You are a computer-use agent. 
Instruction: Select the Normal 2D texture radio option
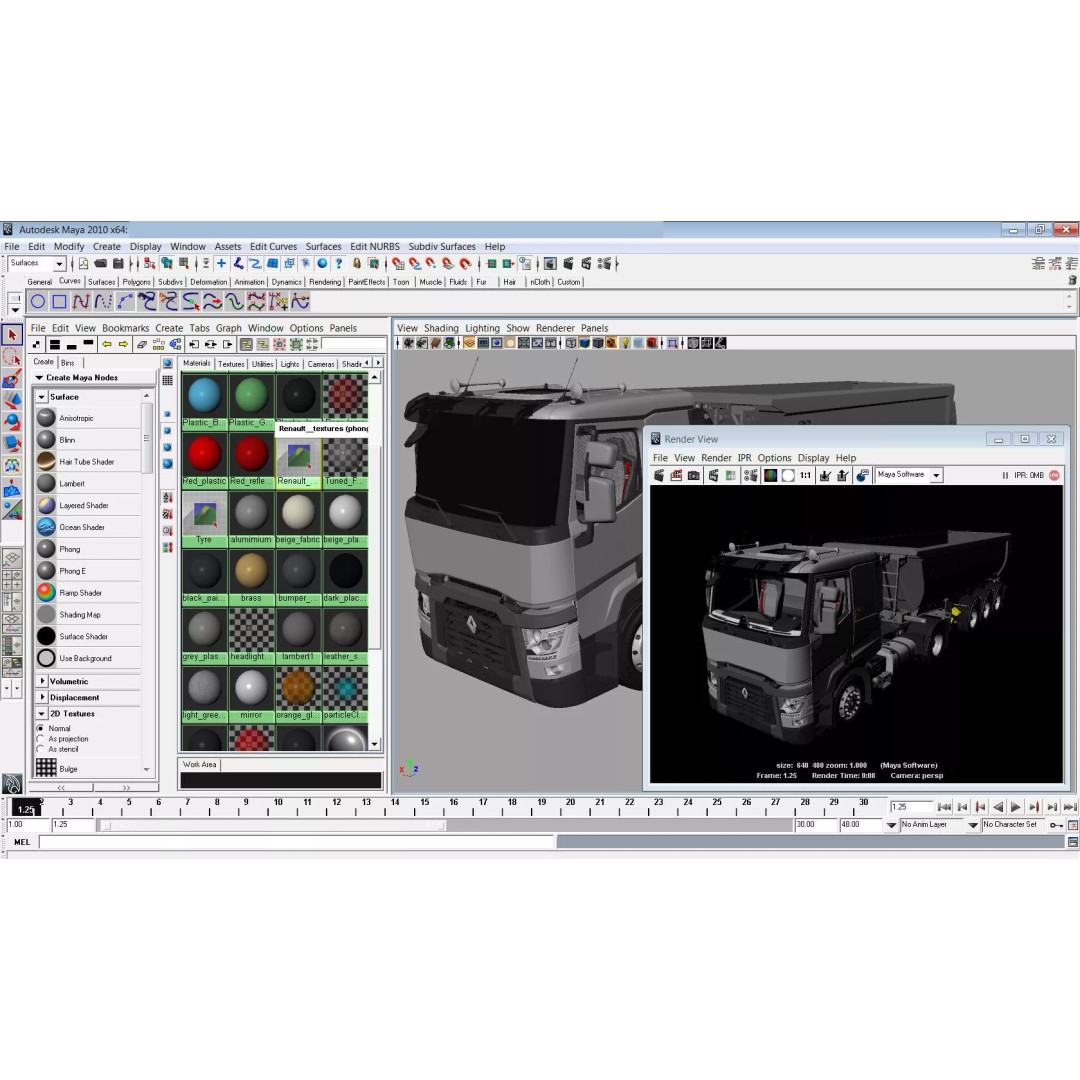pyautogui.click(x=40, y=728)
